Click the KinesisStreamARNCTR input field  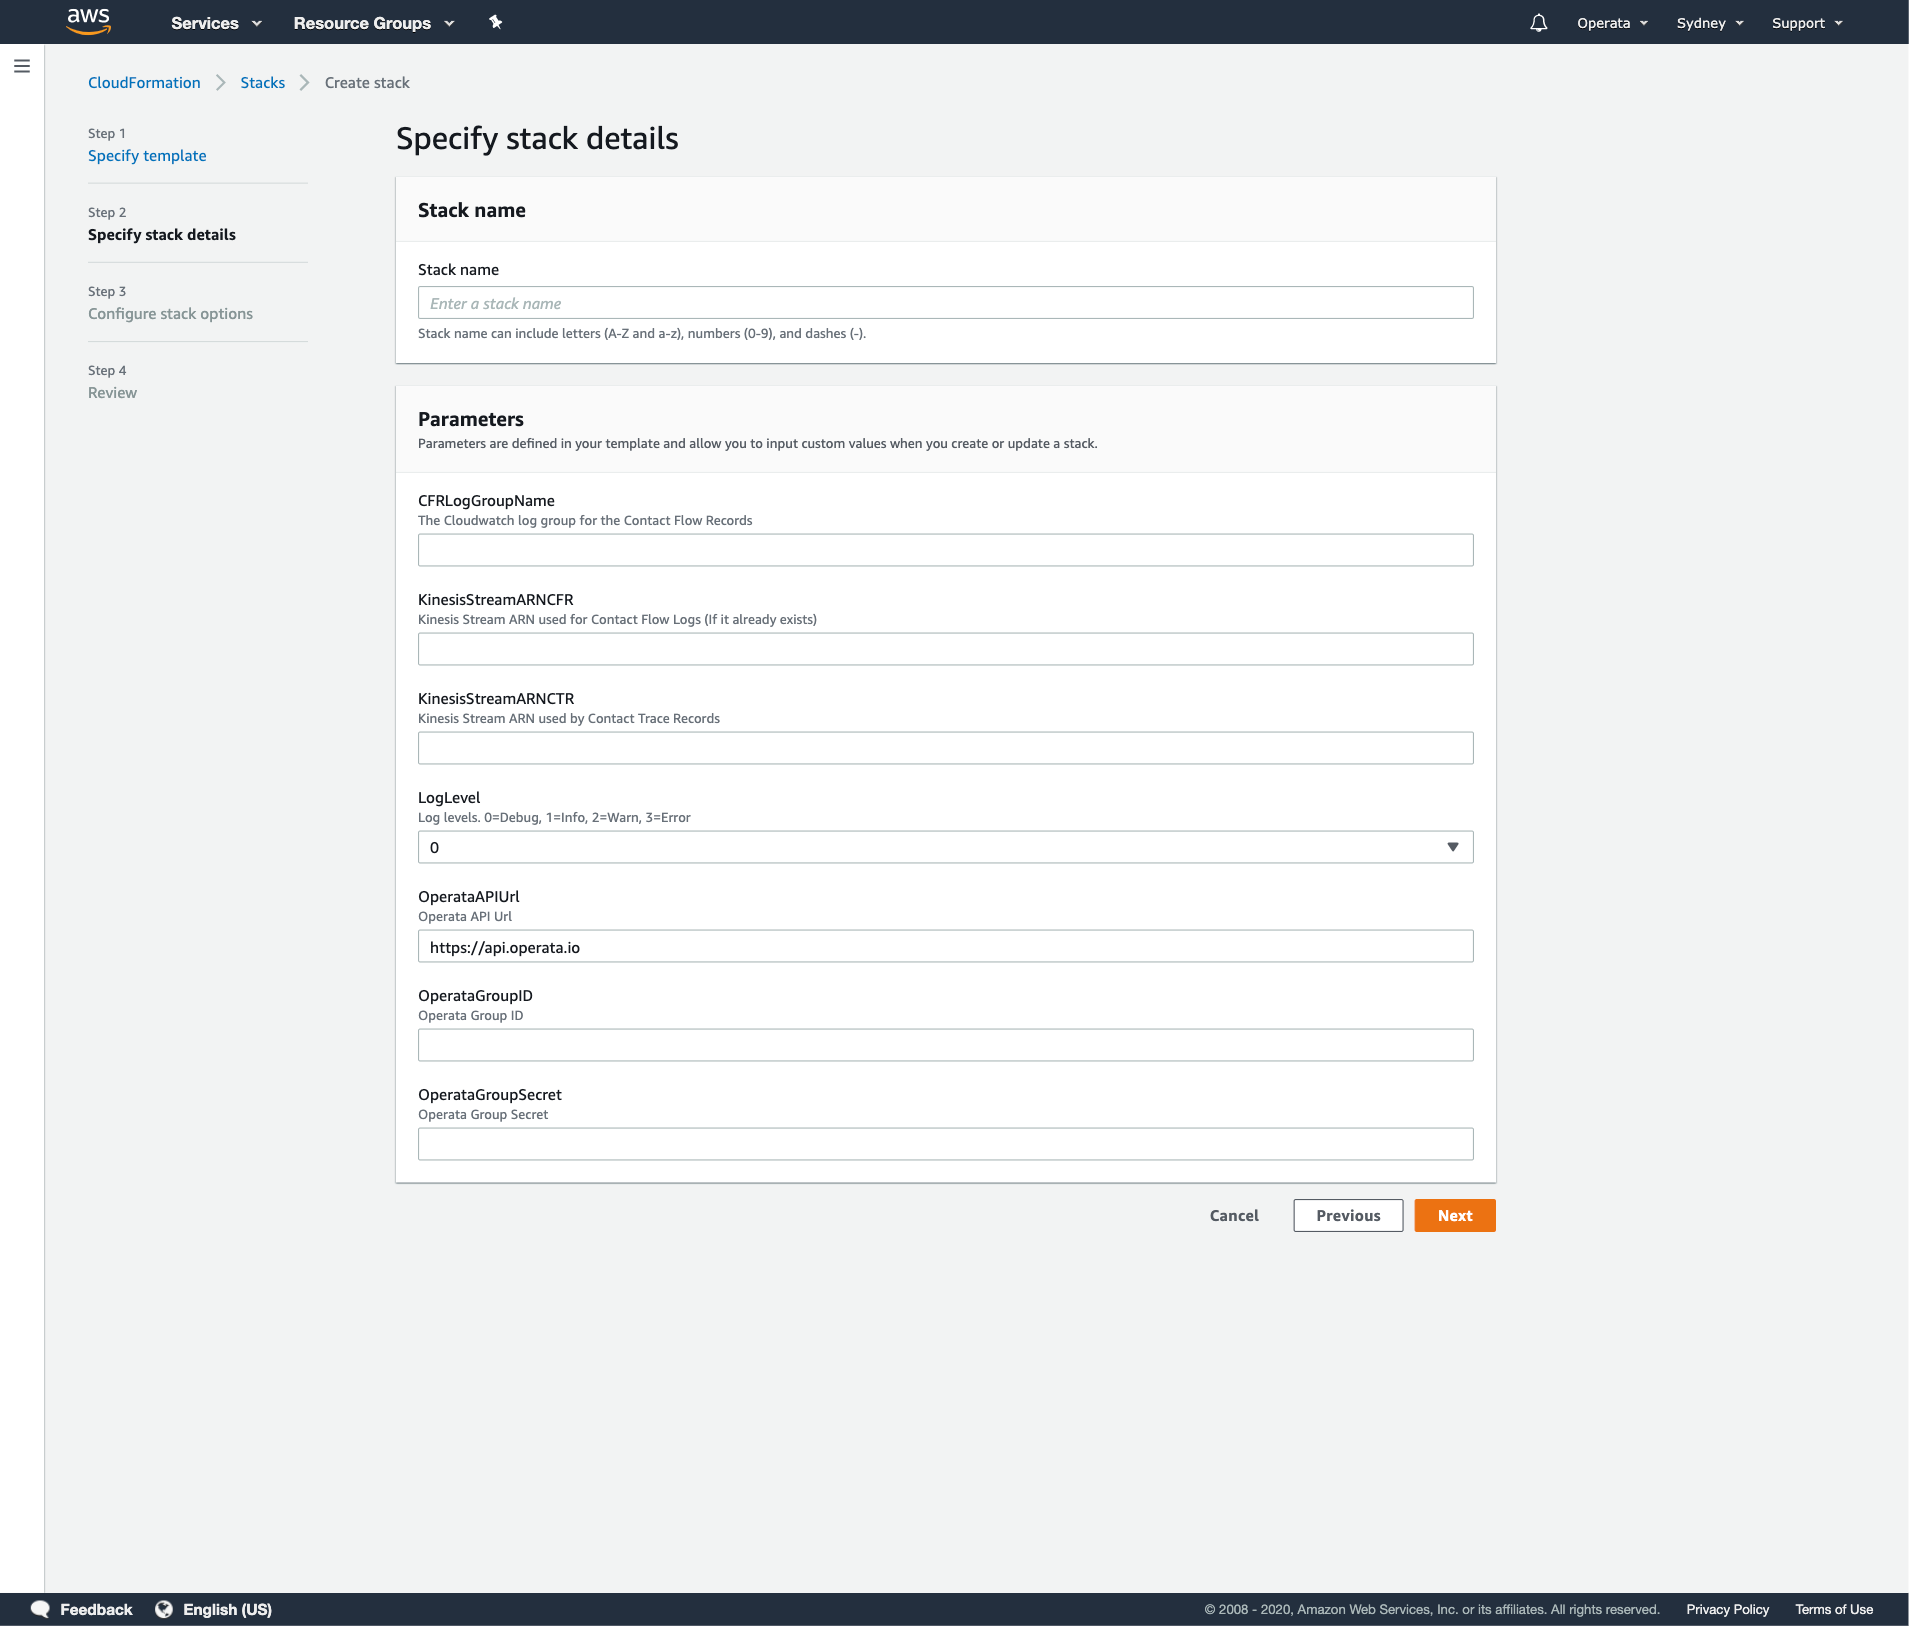click(945, 748)
